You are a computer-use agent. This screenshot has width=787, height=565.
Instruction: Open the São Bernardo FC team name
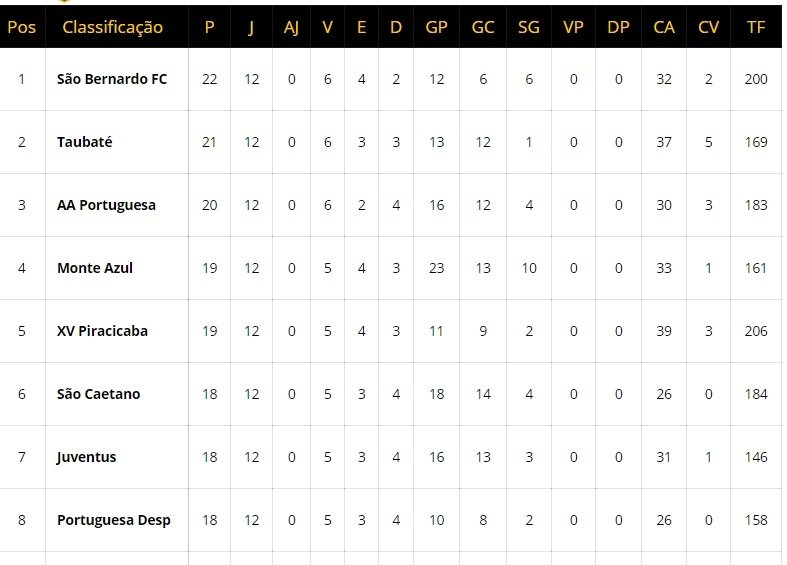click(x=112, y=79)
